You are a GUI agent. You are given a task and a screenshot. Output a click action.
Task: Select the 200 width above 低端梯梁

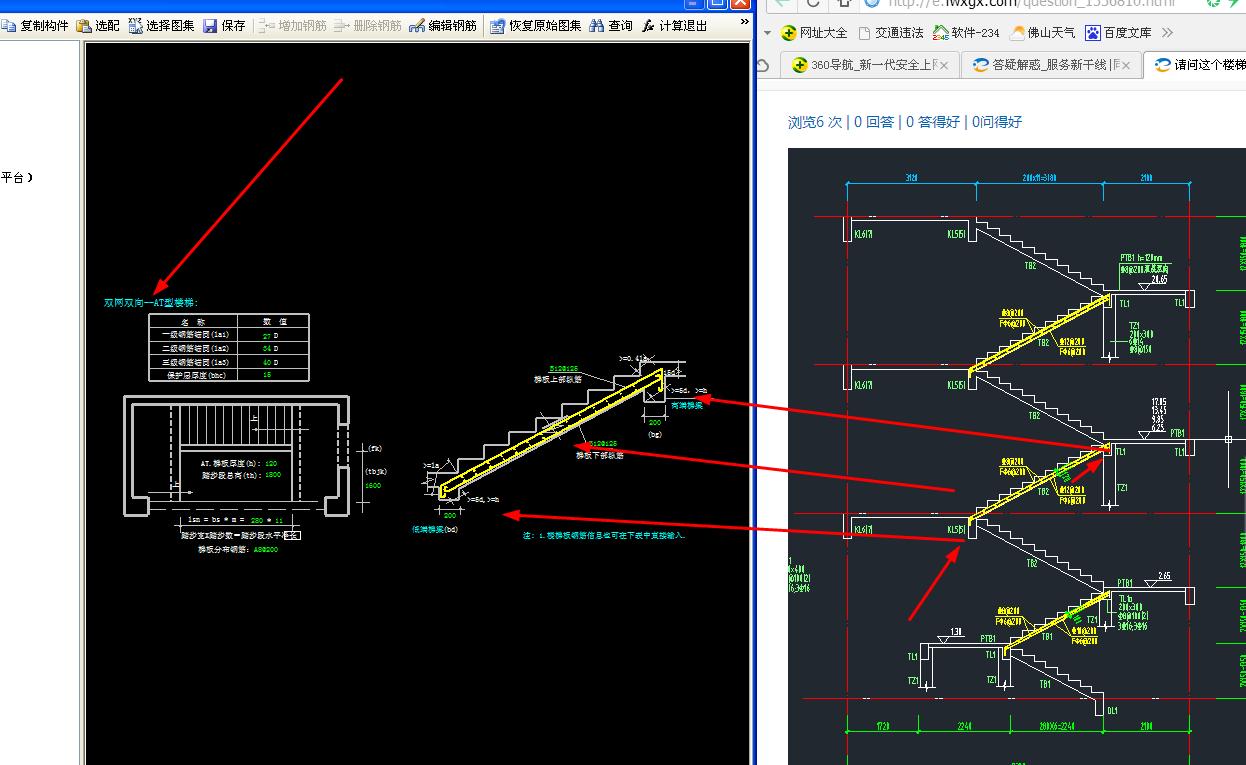(x=449, y=515)
